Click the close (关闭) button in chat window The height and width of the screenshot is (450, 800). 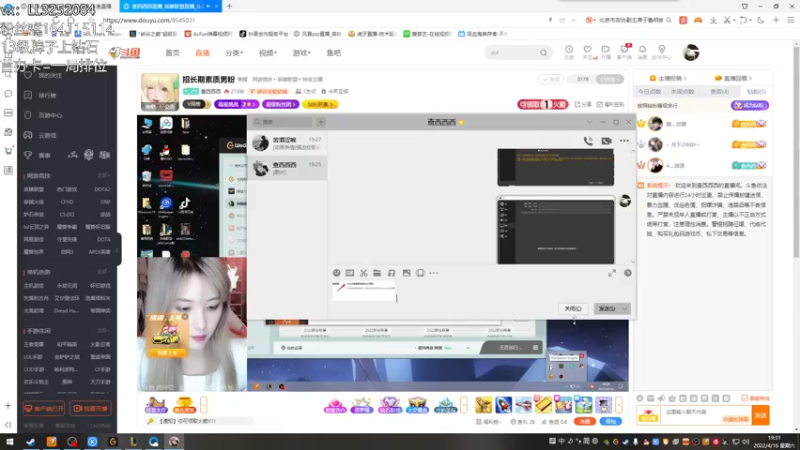pos(573,309)
